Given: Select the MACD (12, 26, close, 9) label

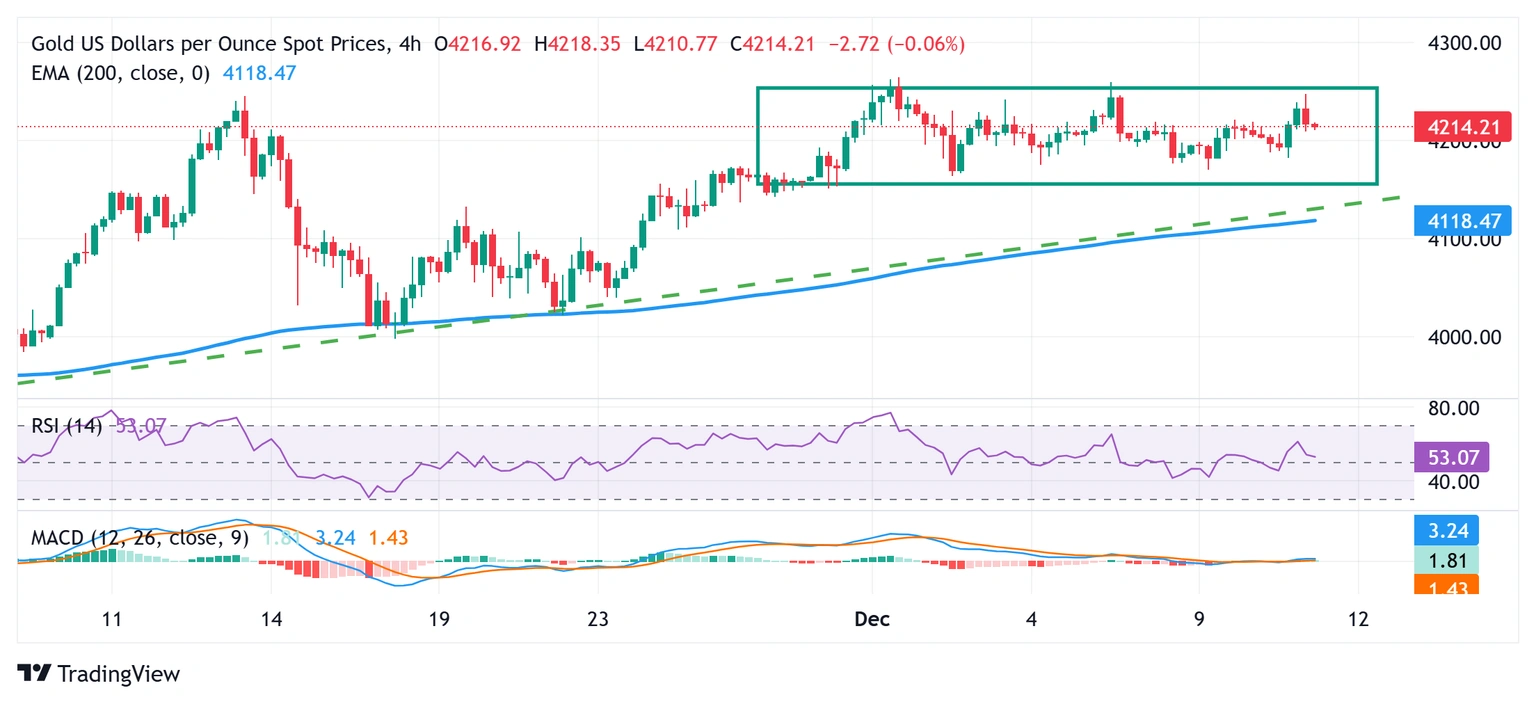Looking at the screenshot, I should [139, 538].
